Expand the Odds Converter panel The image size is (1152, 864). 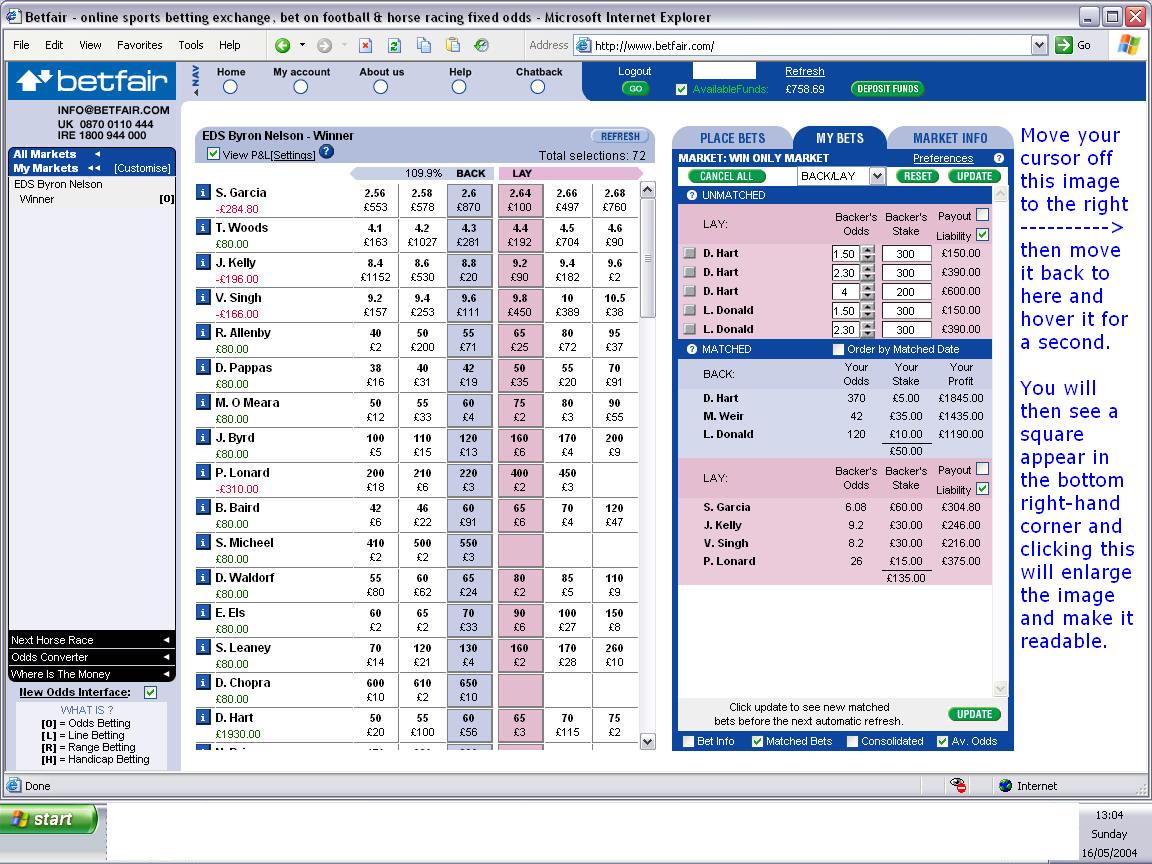pyautogui.click(x=90, y=657)
